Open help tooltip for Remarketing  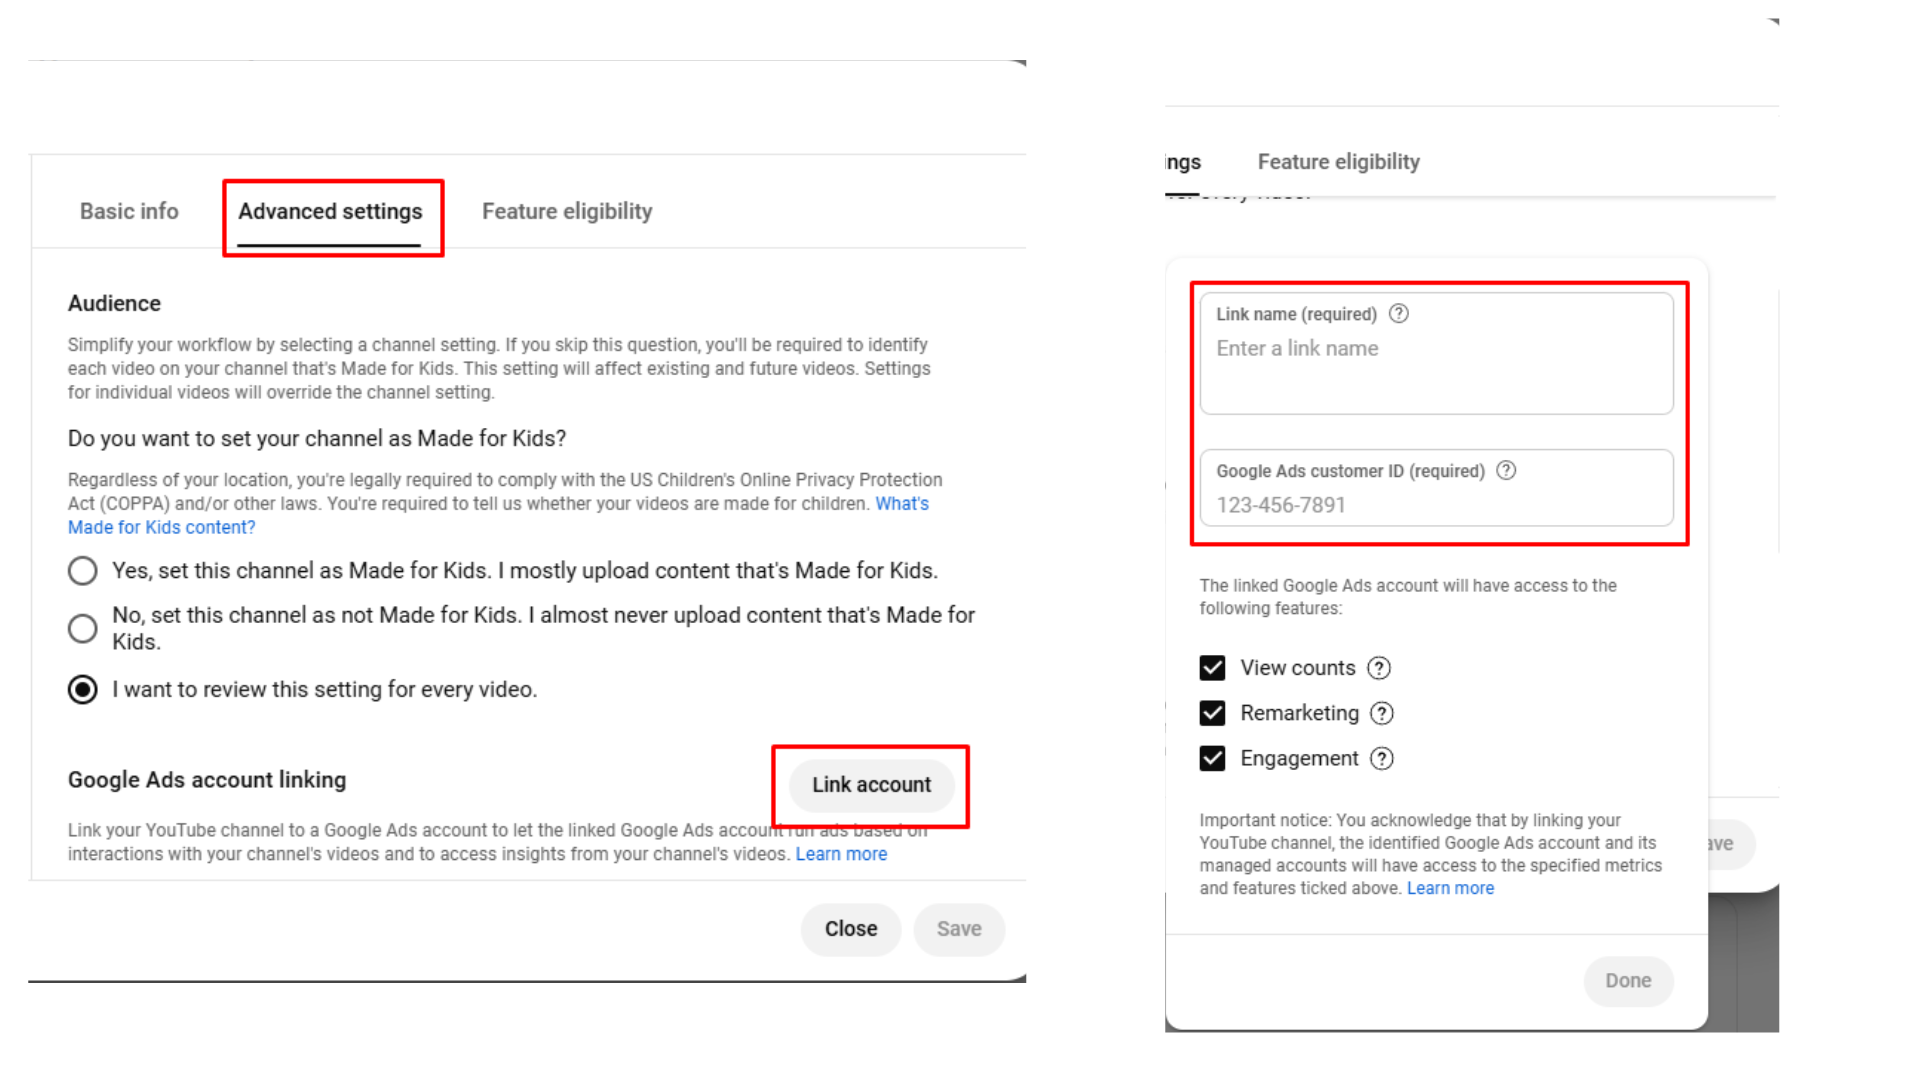1382,712
